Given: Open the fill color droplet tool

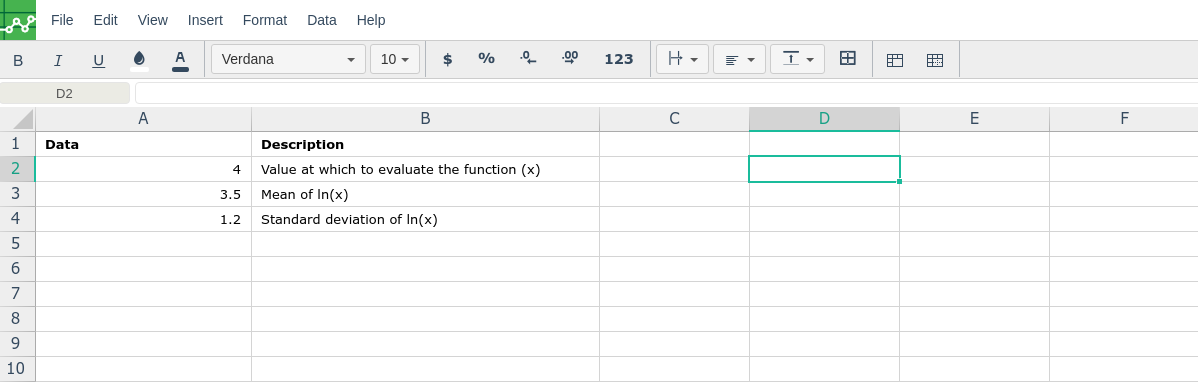Looking at the screenshot, I should tap(139, 60).
